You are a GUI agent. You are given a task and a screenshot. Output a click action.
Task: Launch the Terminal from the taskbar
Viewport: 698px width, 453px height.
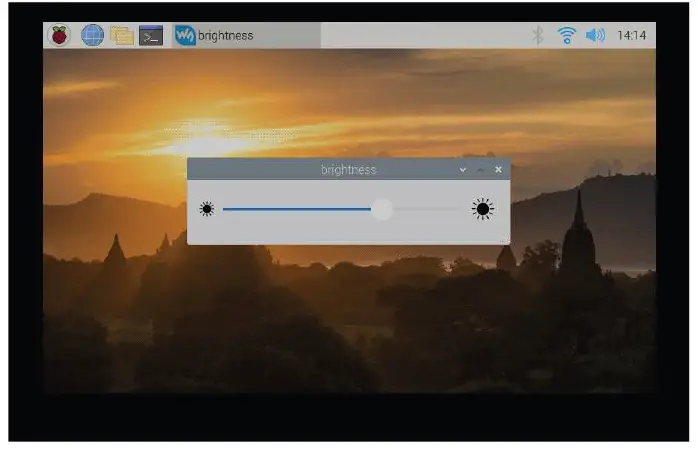[x=151, y=36]
